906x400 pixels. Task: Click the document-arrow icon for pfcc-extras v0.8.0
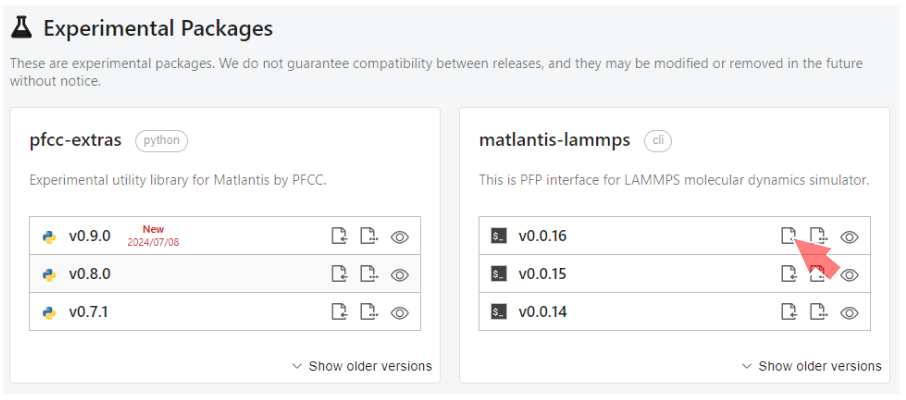339,274
